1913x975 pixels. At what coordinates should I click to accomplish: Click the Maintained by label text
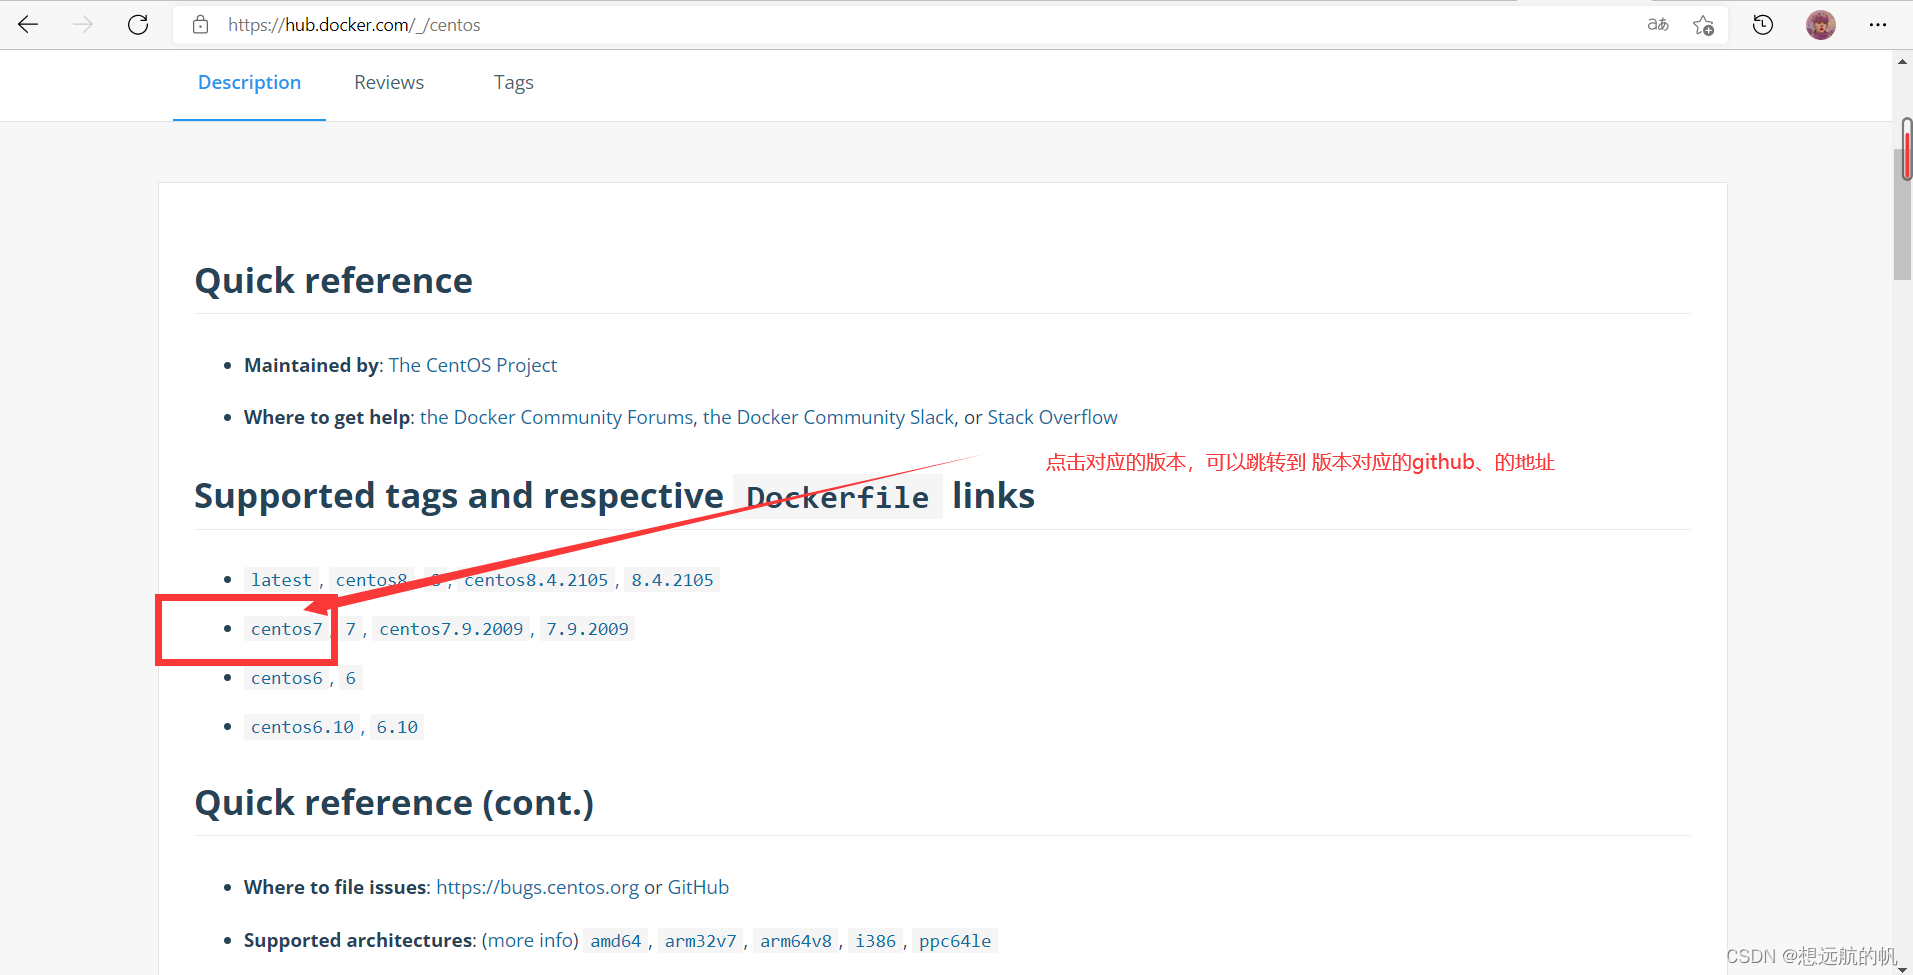311,365
